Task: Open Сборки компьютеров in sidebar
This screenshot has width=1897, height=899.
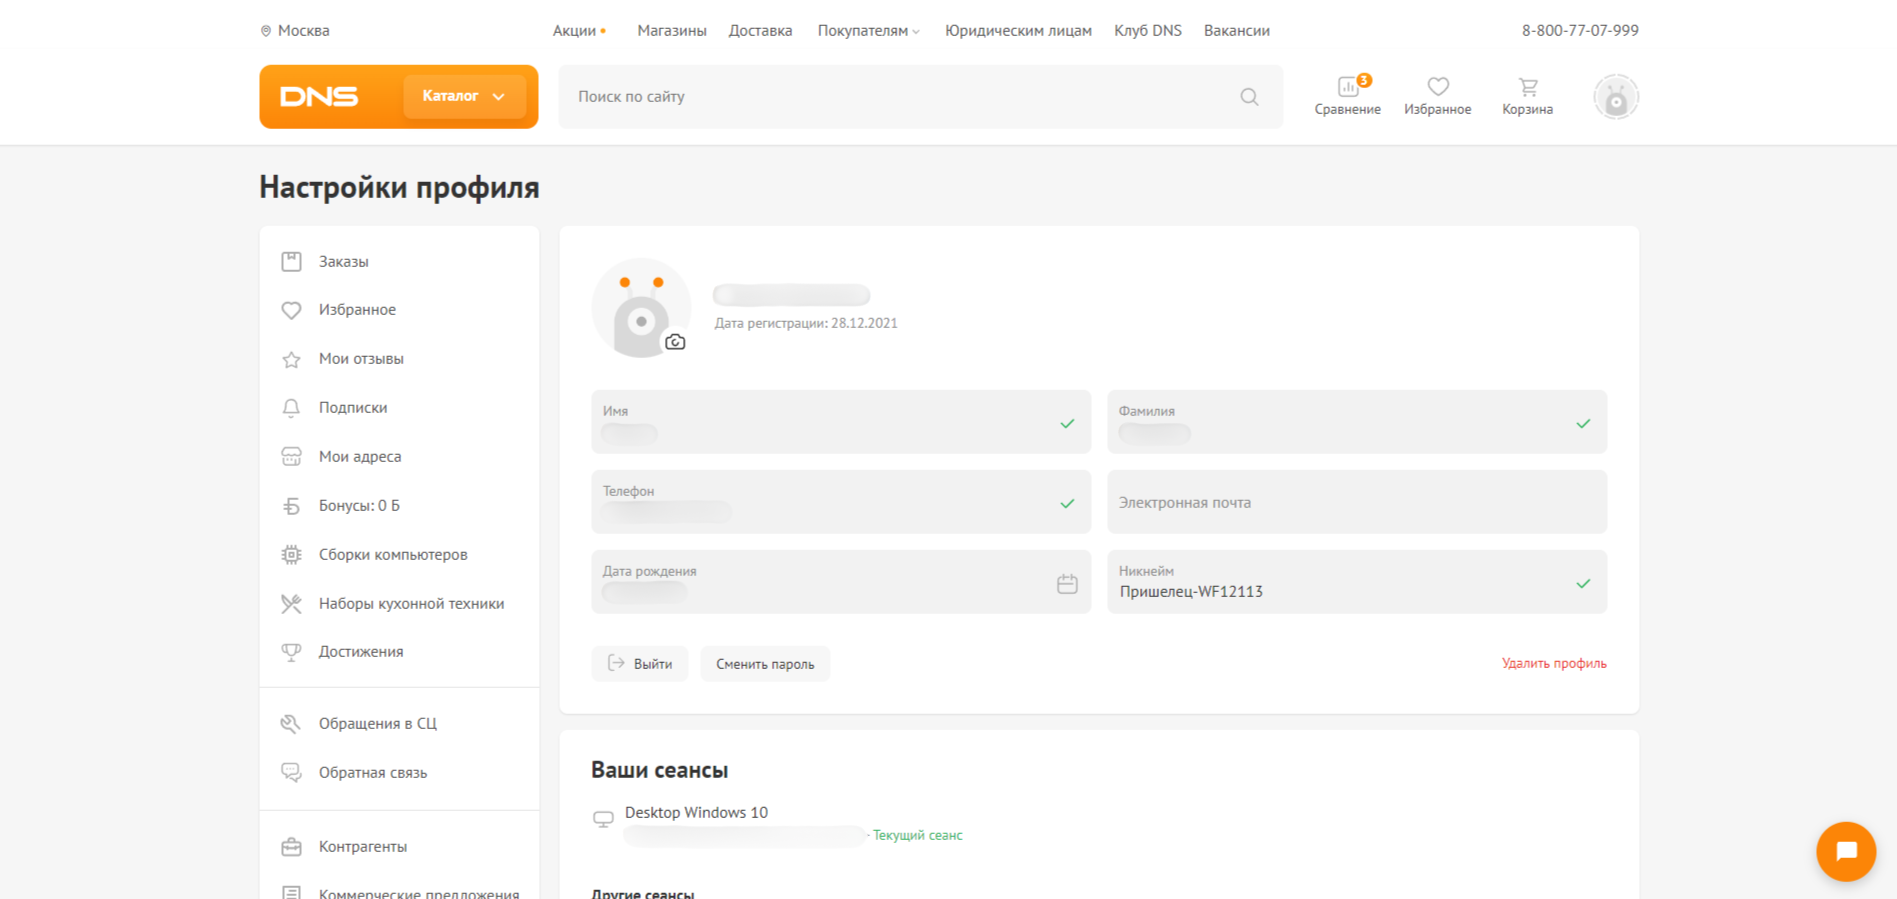Action: (x=393, y=555)
